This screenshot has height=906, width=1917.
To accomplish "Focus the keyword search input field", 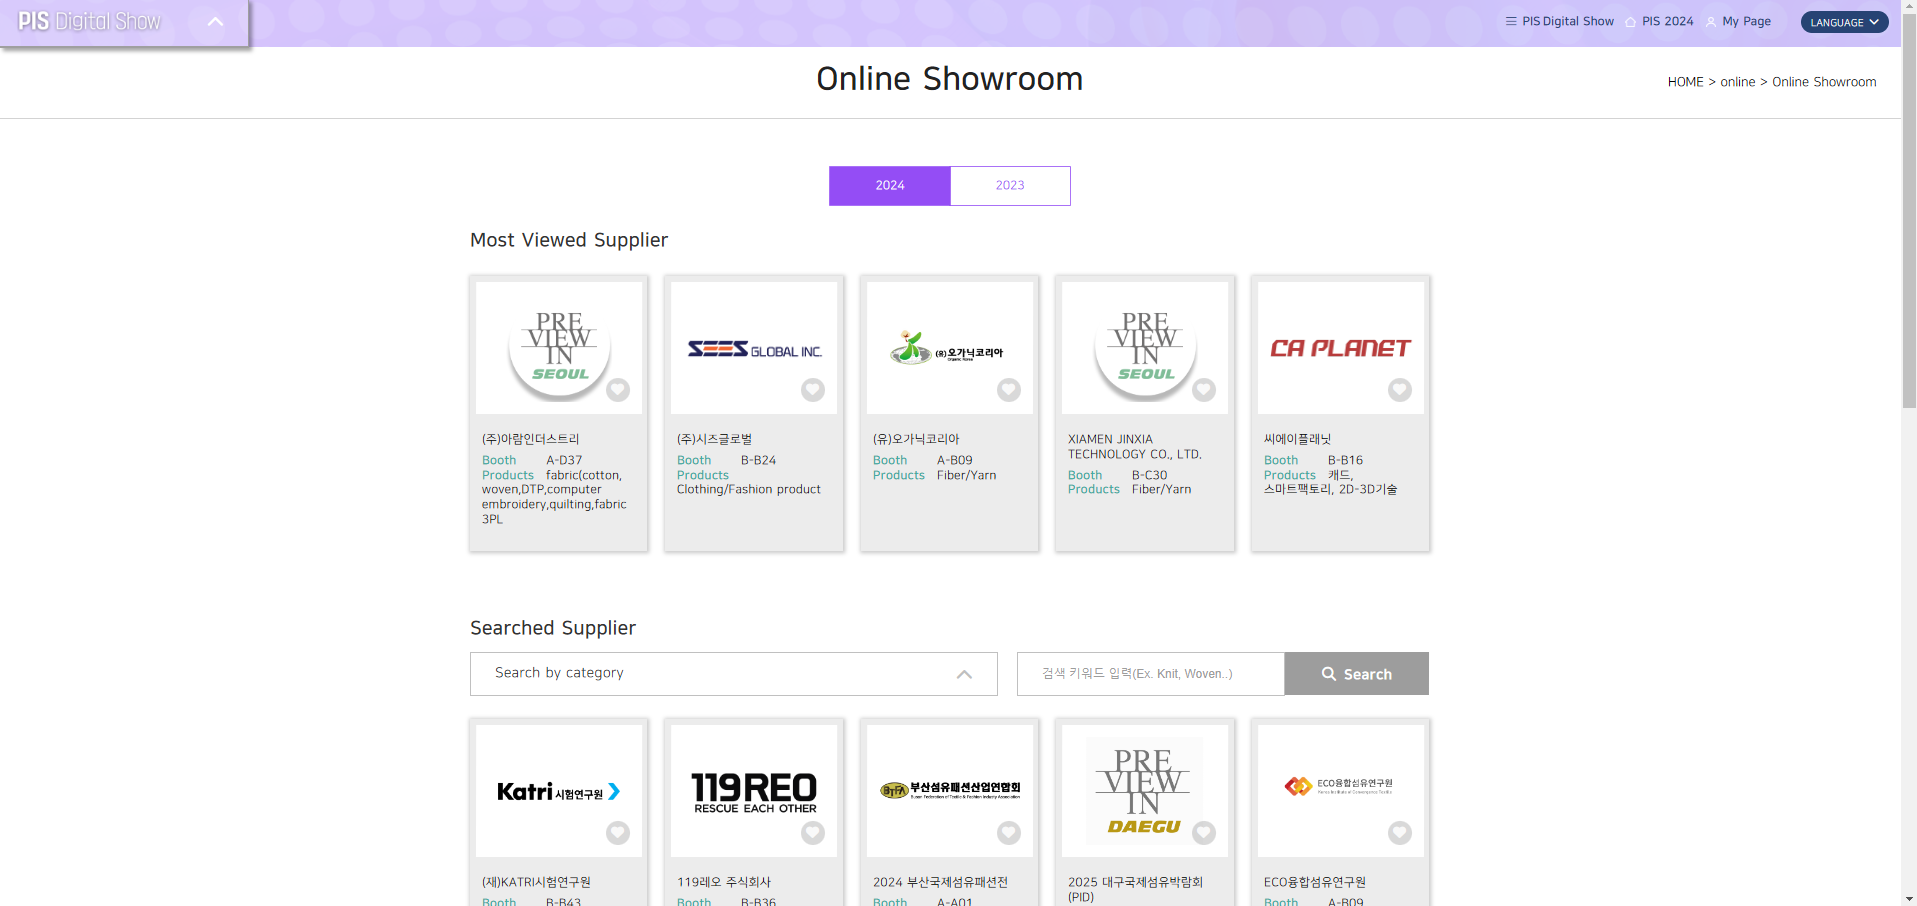I will pyautogui.click(x=1151, y=674).
